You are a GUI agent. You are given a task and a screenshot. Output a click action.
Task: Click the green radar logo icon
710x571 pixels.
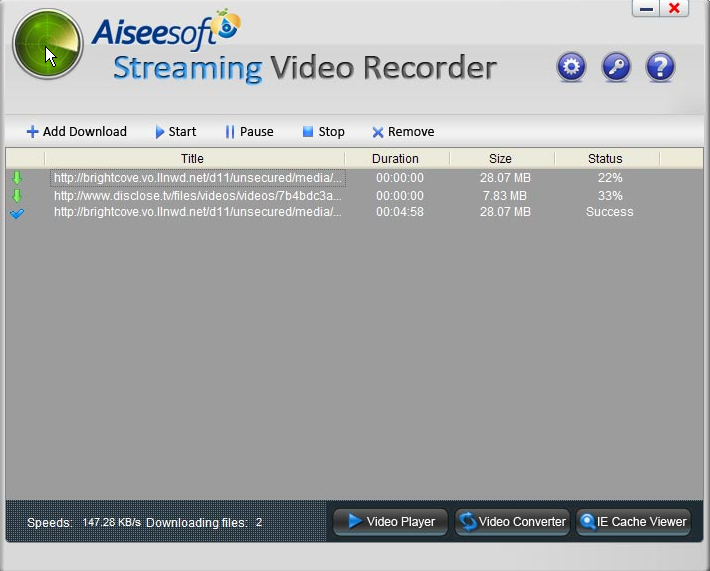pyautogui.click(x=47, y=44)
